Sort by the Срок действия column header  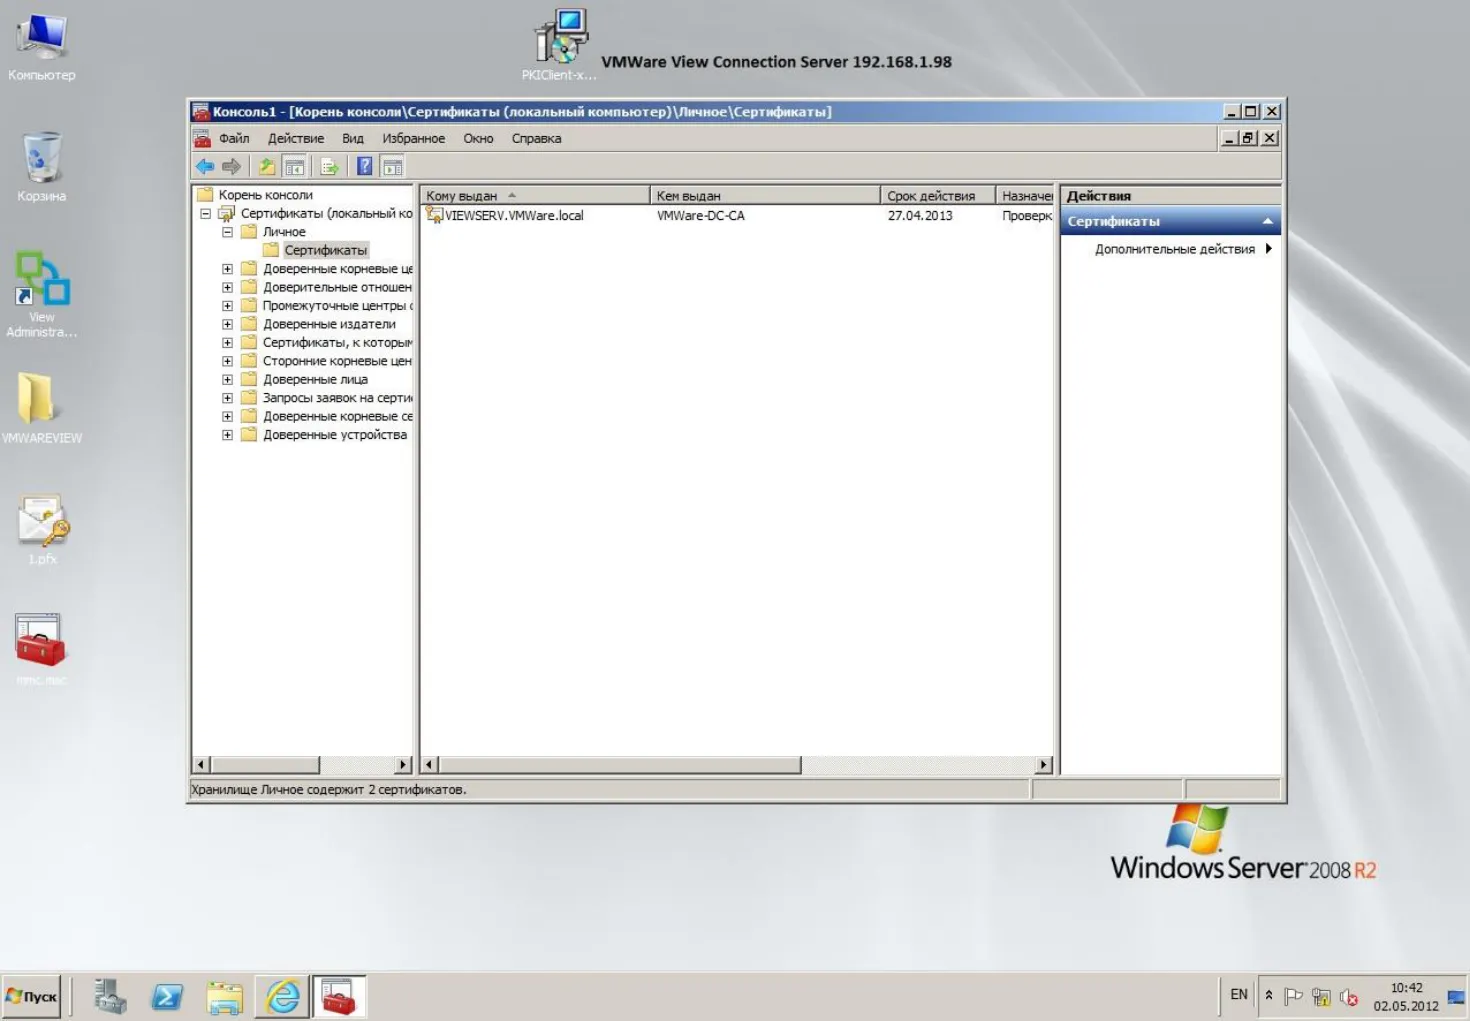(x=938, y=196)
